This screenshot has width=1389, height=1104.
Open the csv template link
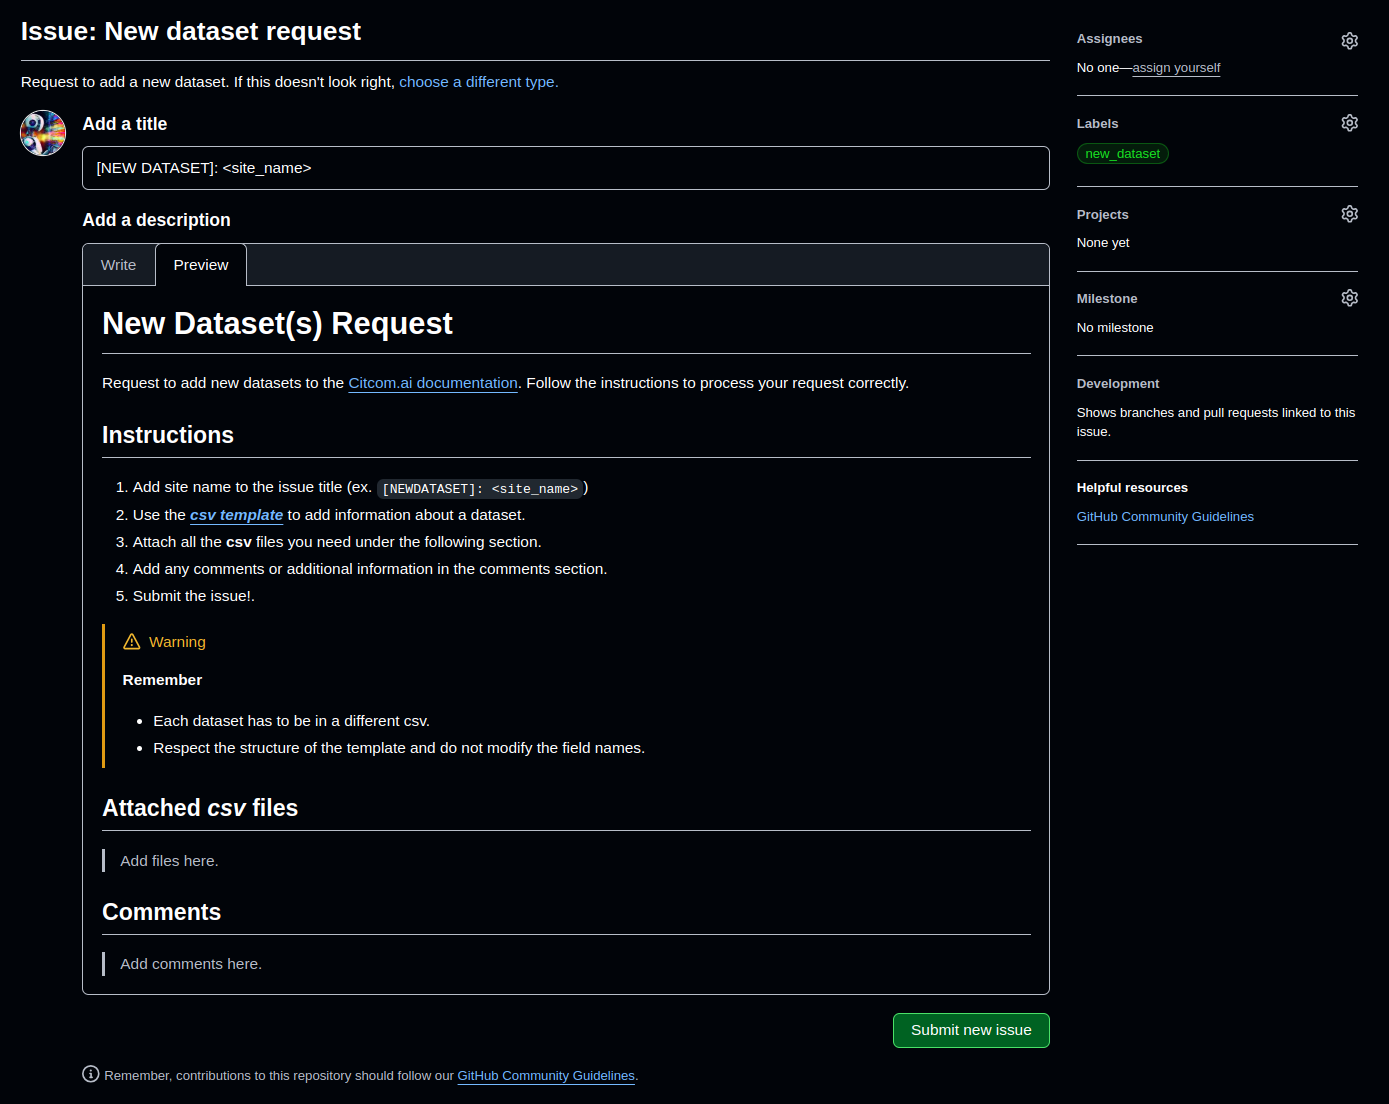coord(236,515)
